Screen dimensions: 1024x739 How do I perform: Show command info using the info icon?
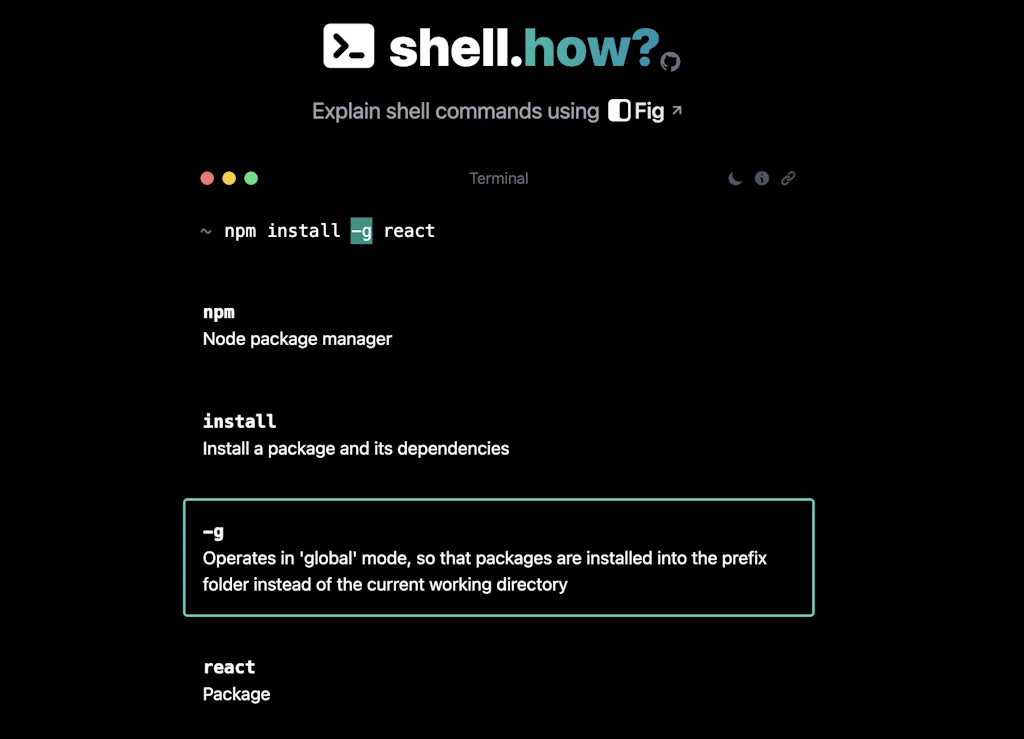(762, 178)
